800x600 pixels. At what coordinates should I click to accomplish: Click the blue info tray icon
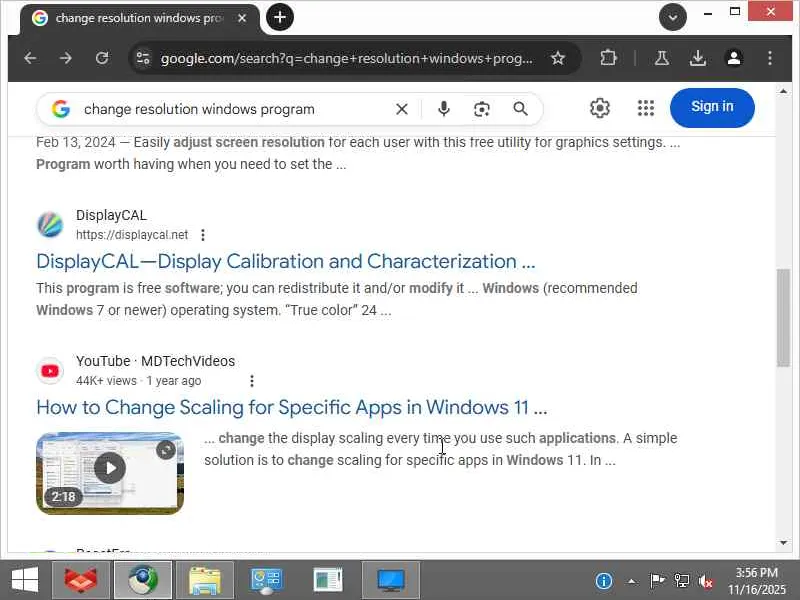click(x=604, y=581)
